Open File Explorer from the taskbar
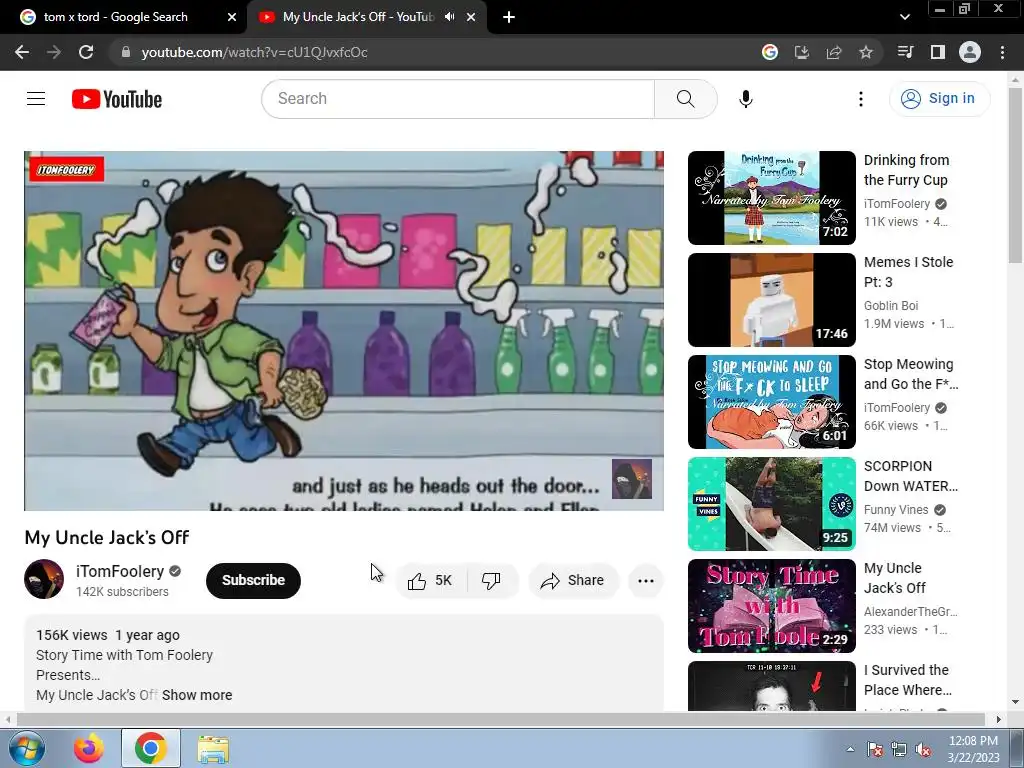 point(213,748)
